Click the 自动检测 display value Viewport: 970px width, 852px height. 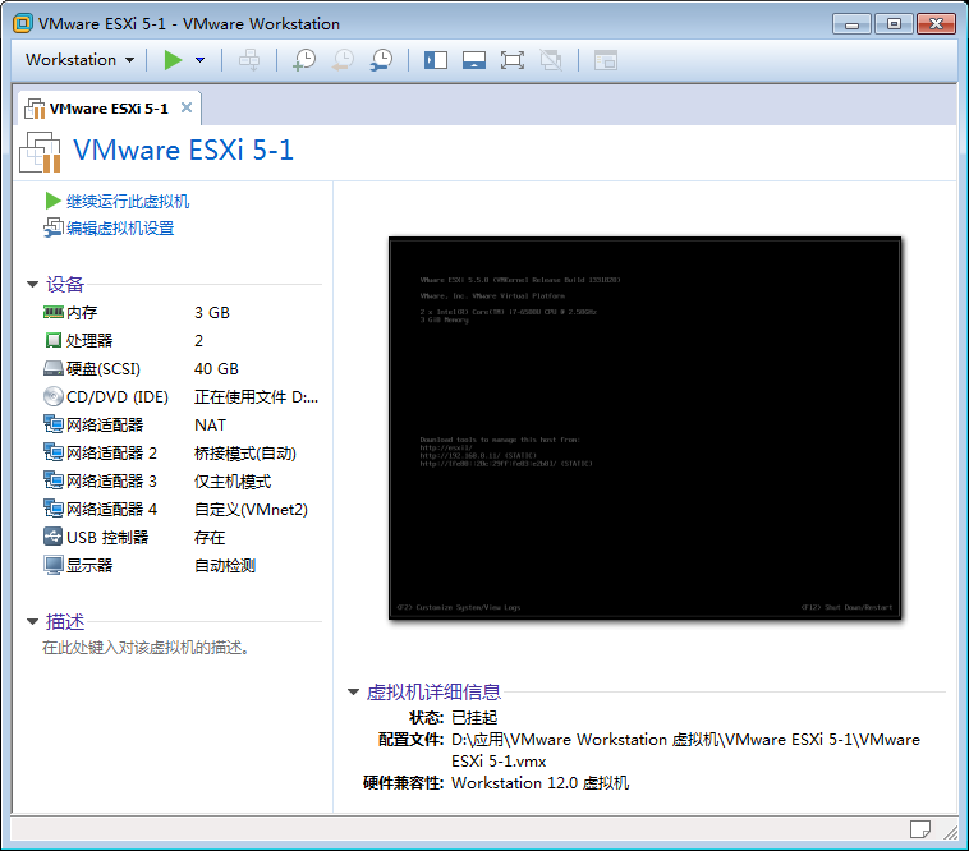point(225,566)
